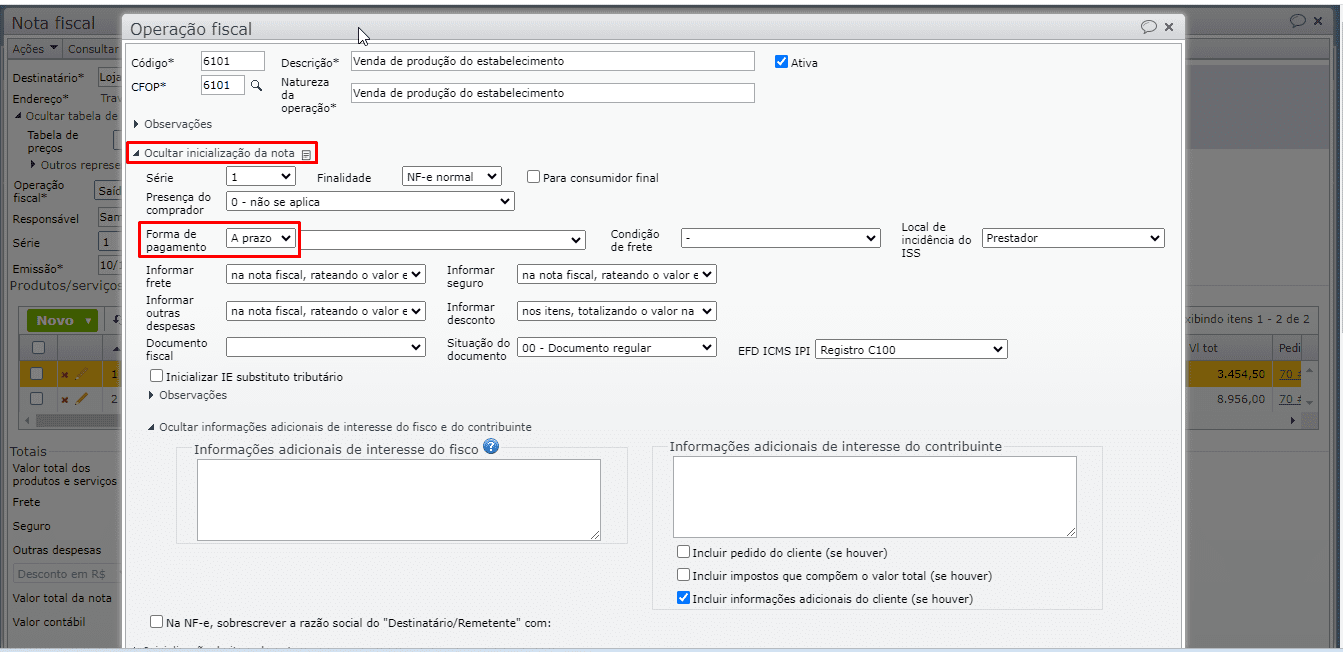
Task: Click the note icon next to Ocultar inicialização
Action: click(306, 154)
